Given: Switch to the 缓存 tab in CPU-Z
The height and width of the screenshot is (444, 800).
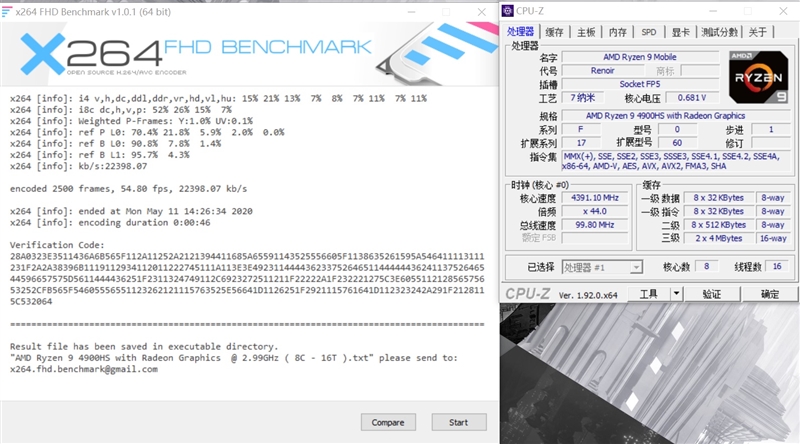Looking at the screenshot, I should [555, 32].
